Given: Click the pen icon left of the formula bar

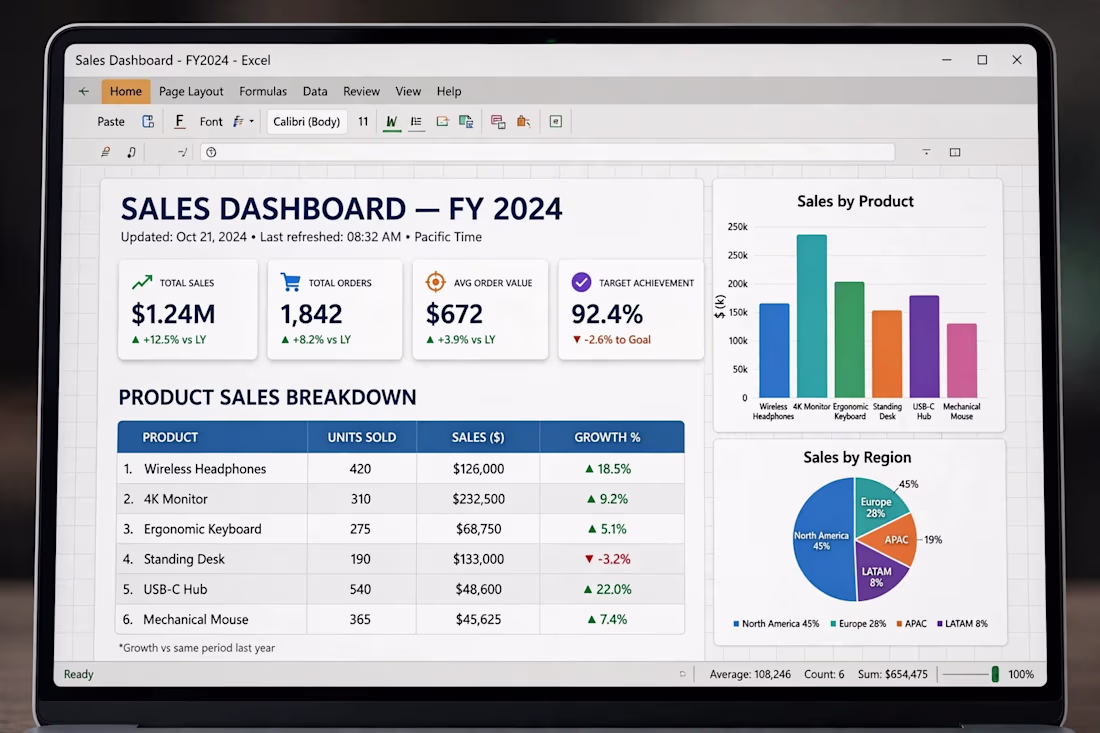Looking at the screenshot, I should [105, 152].
